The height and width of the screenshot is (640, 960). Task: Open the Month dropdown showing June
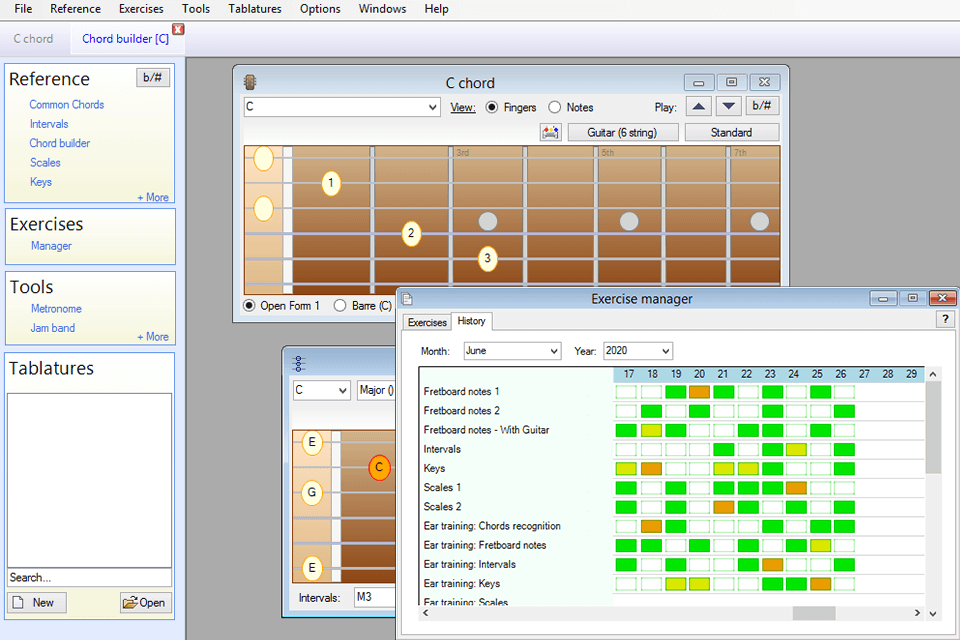click(511, 351)
